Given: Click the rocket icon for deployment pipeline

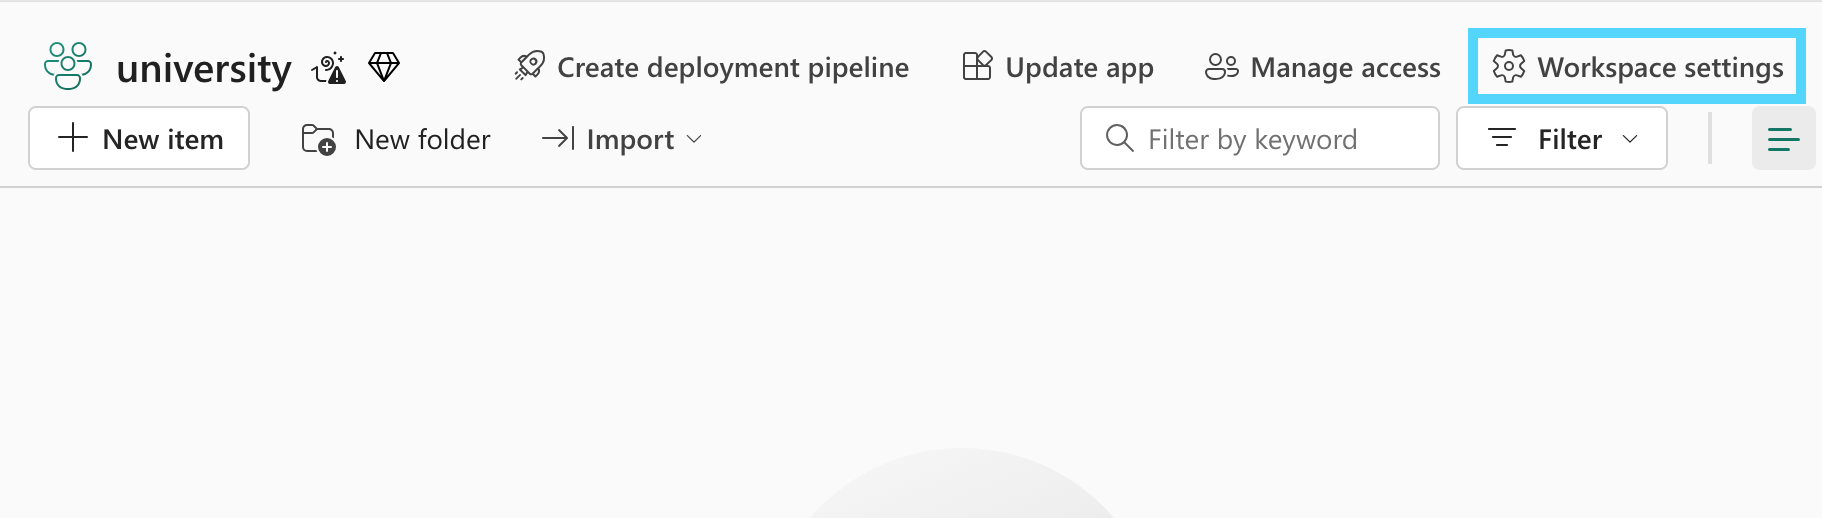Looking at the screenshot, I should tap(530, 67).
